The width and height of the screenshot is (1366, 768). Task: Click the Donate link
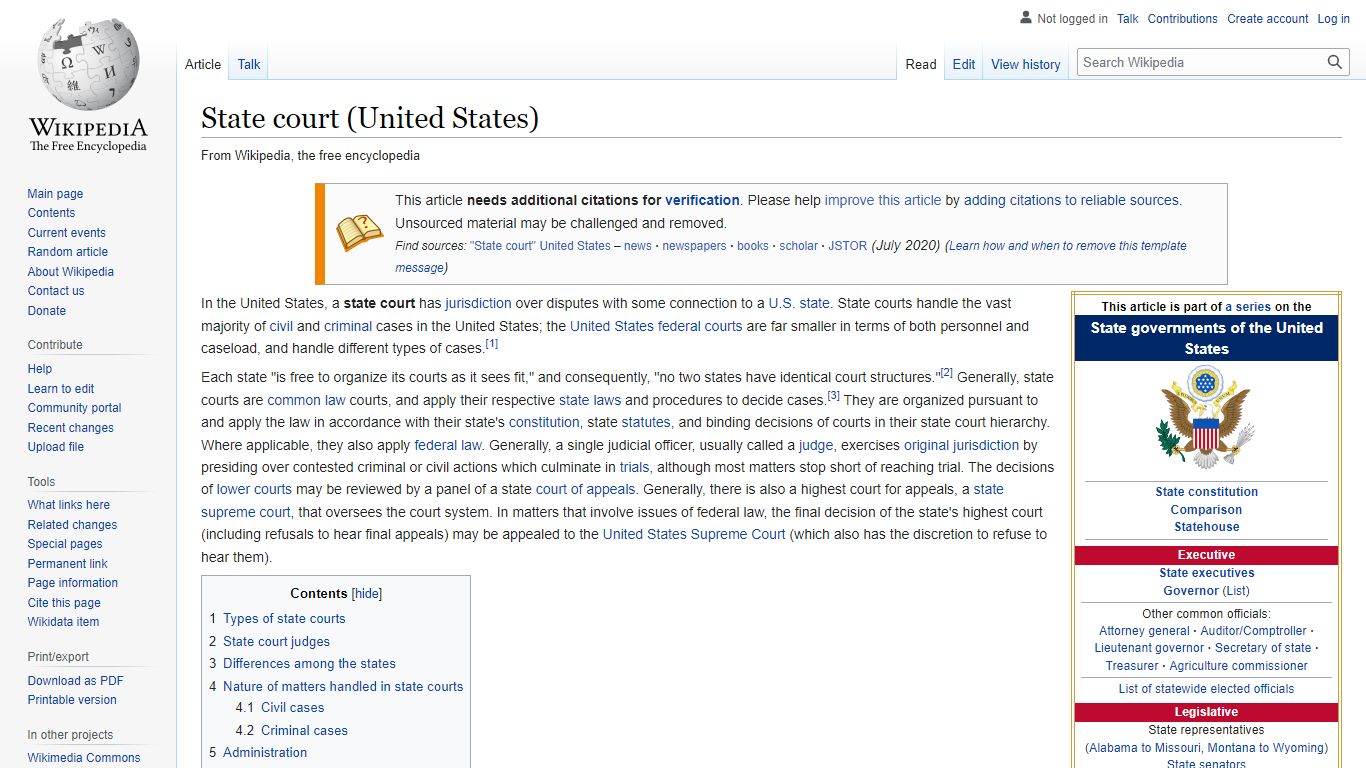[x=47, y=311]
